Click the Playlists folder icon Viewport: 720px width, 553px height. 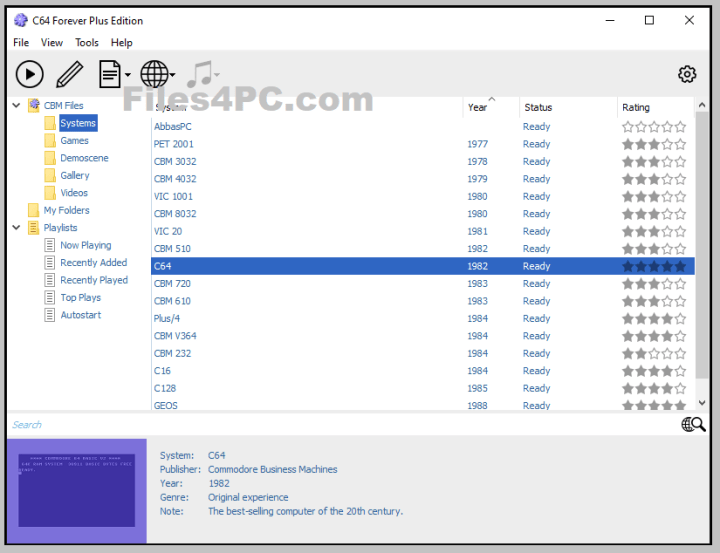[x=33, y=228]
